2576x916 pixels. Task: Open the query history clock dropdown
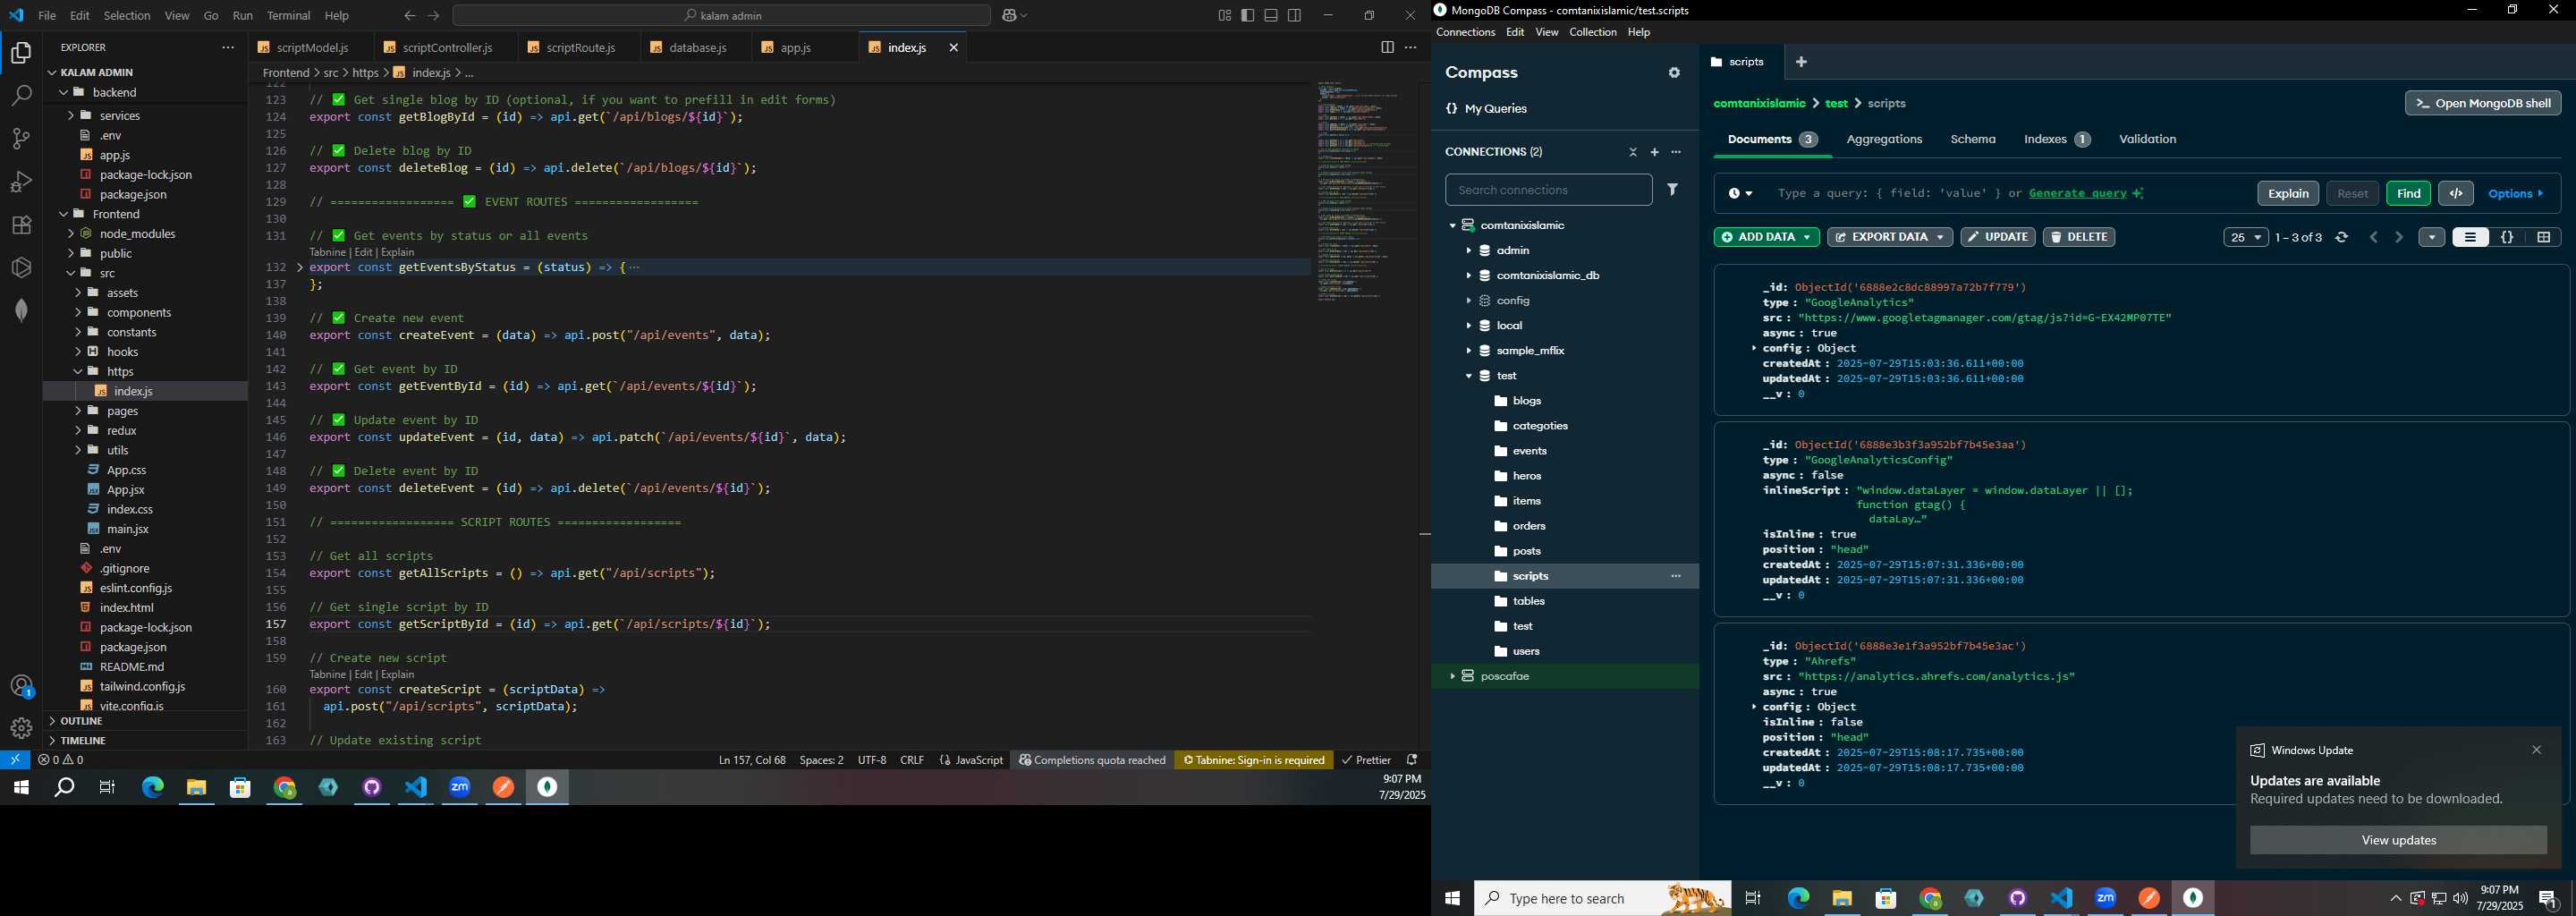click(x=1741, y=194)
